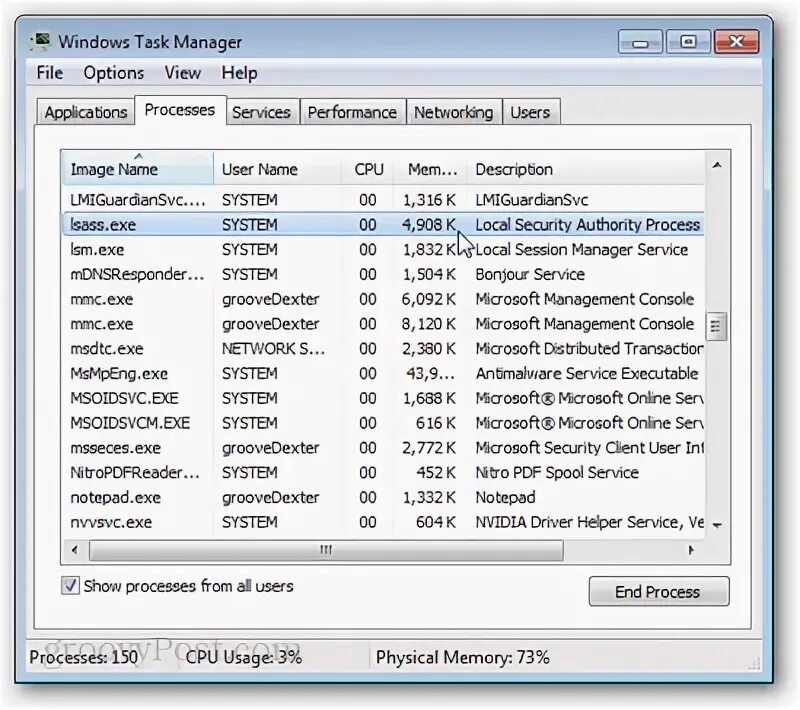
Task: Click Processes: 150 in status bar
Action: pyautogui.click(x=84, y=657)
